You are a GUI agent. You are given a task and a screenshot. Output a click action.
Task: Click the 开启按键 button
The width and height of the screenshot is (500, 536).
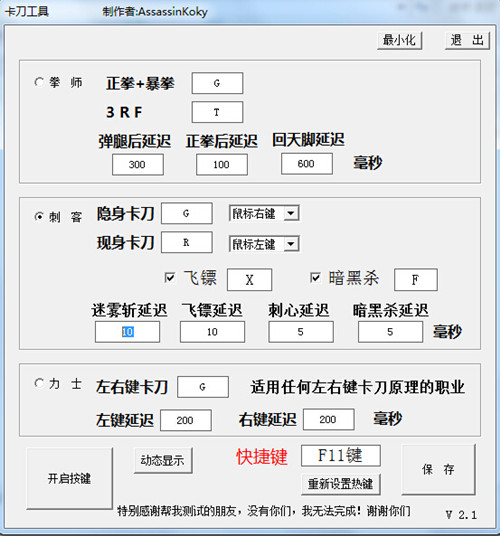click(69, 478)
